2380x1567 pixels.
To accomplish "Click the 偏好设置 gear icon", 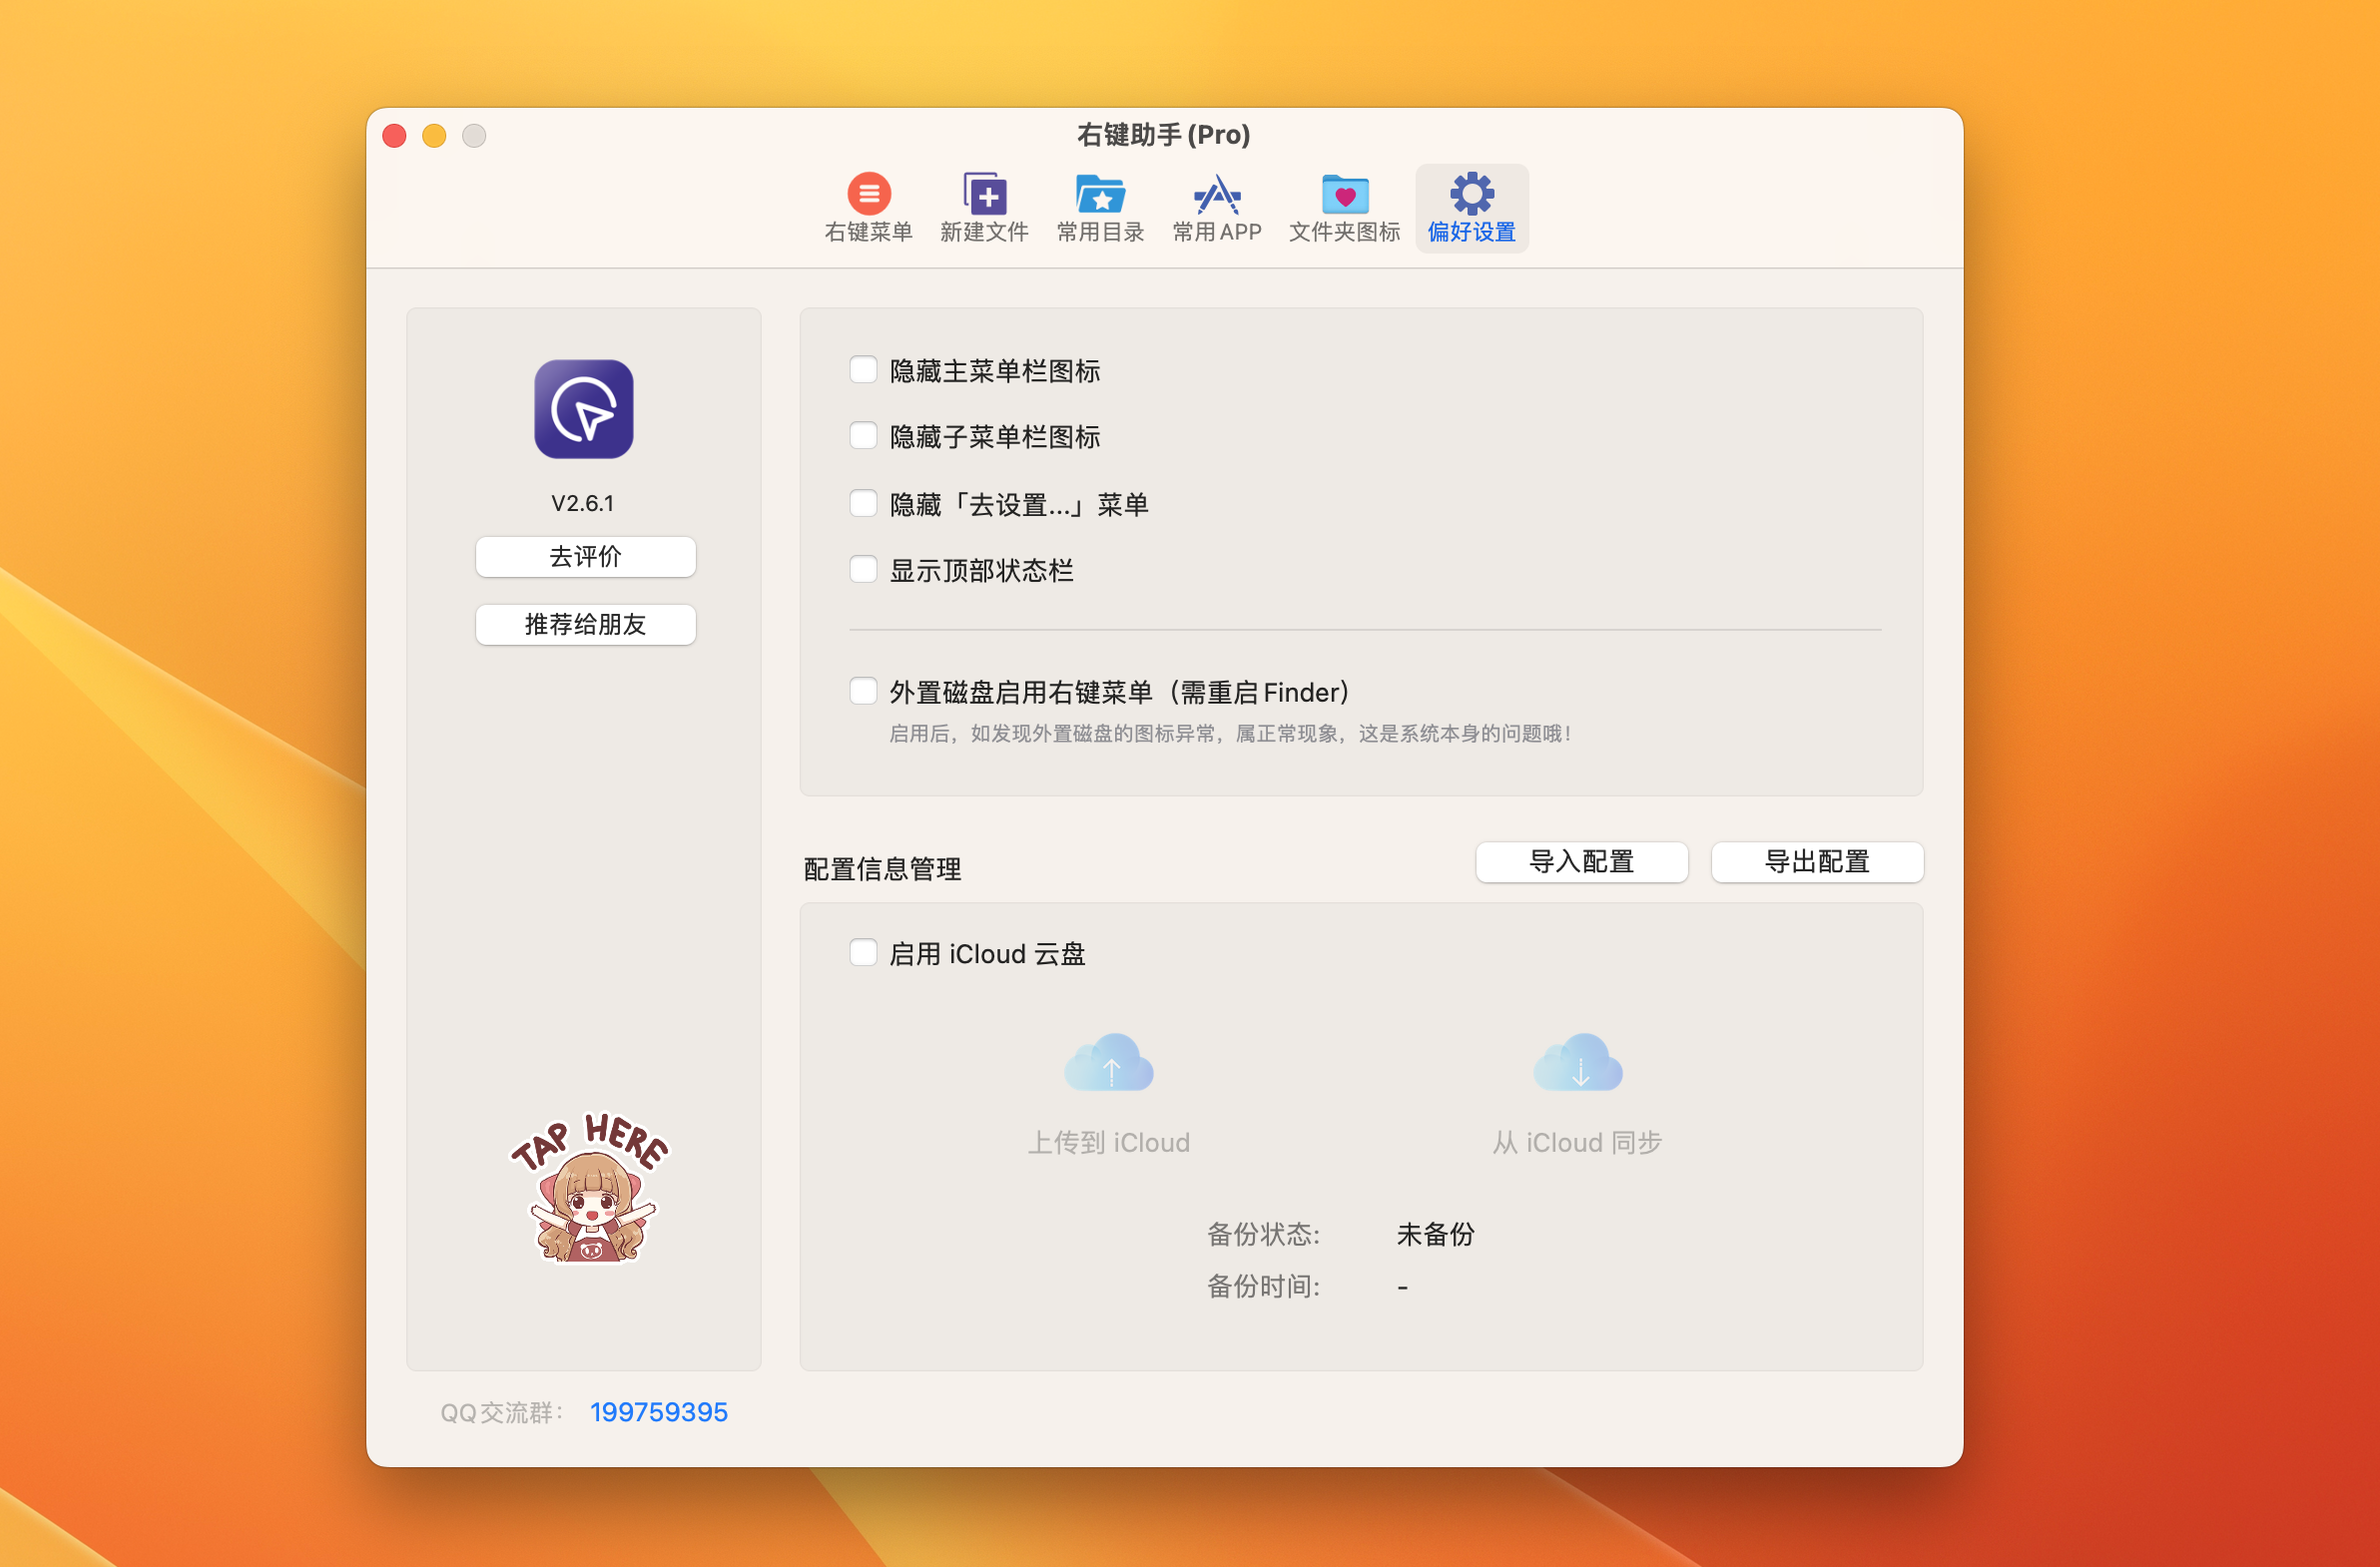I will [1471, 195].
